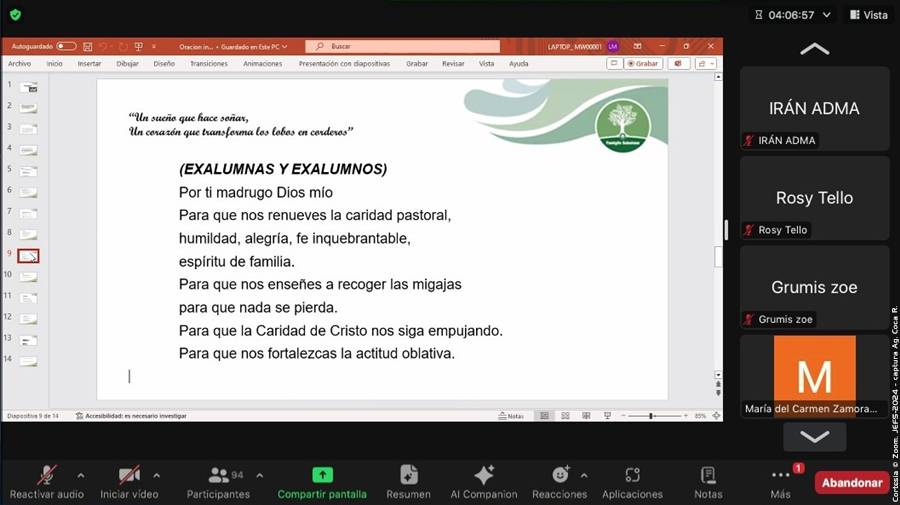Click fit slide to window icon
900x505 pixels.
coord(716,415)
